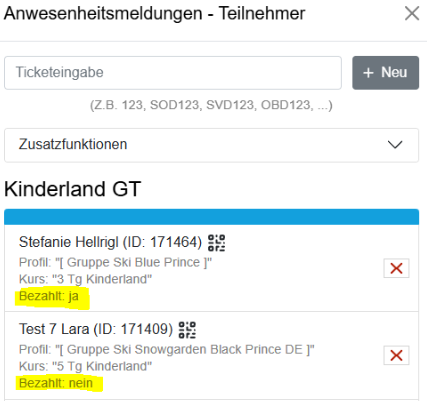Open QR code for Stefanie Hellrigl

point(216,243)
